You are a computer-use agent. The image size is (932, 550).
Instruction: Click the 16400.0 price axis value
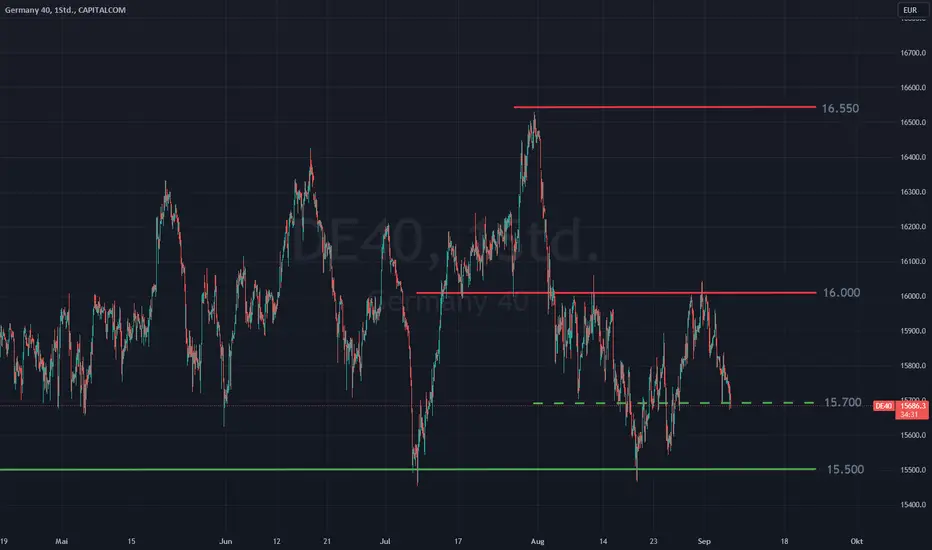[x=913, y=157]
